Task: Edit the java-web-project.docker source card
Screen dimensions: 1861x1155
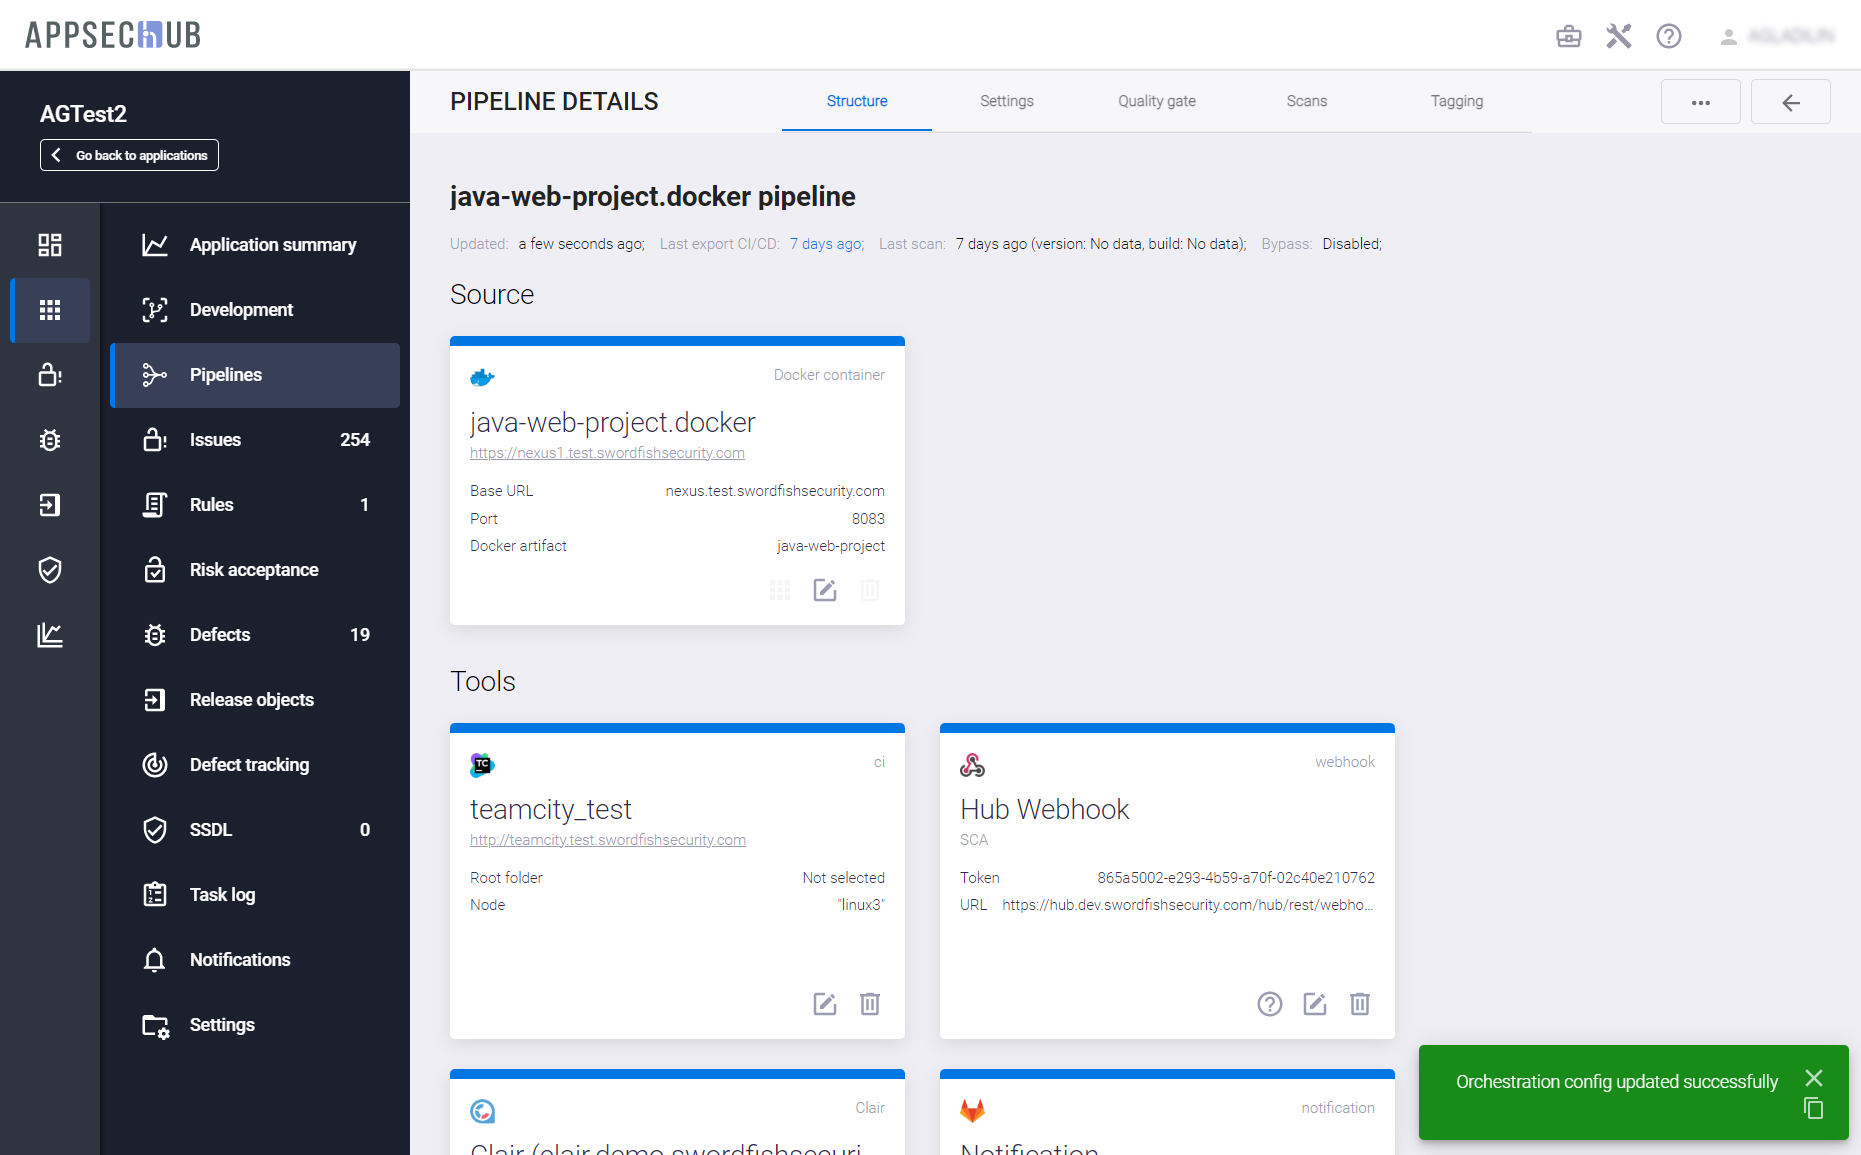Action: [824, 590]
